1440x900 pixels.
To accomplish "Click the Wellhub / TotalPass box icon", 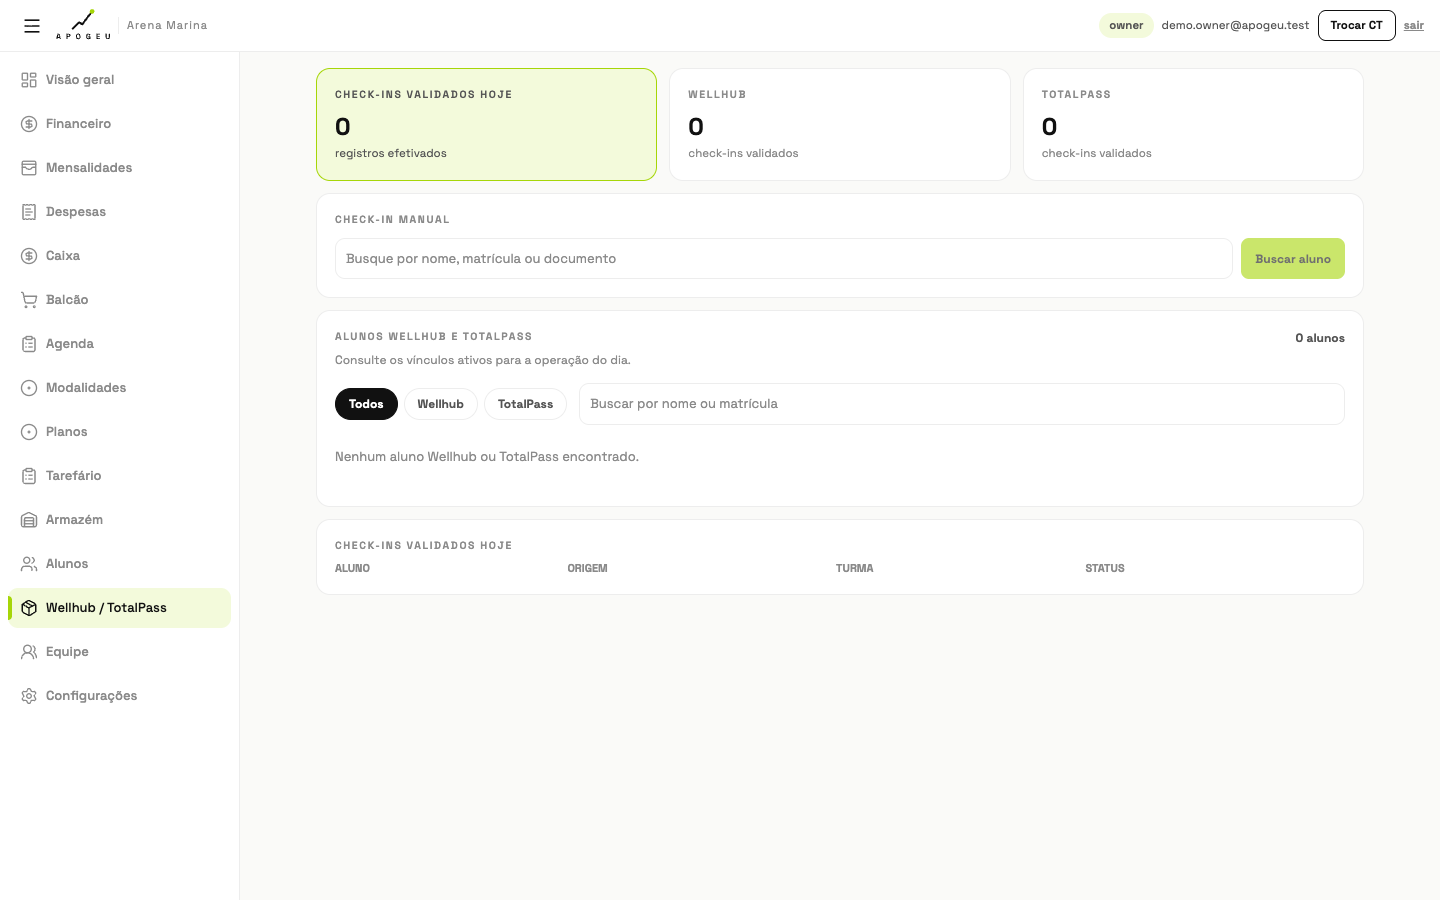I will point(29,608).
